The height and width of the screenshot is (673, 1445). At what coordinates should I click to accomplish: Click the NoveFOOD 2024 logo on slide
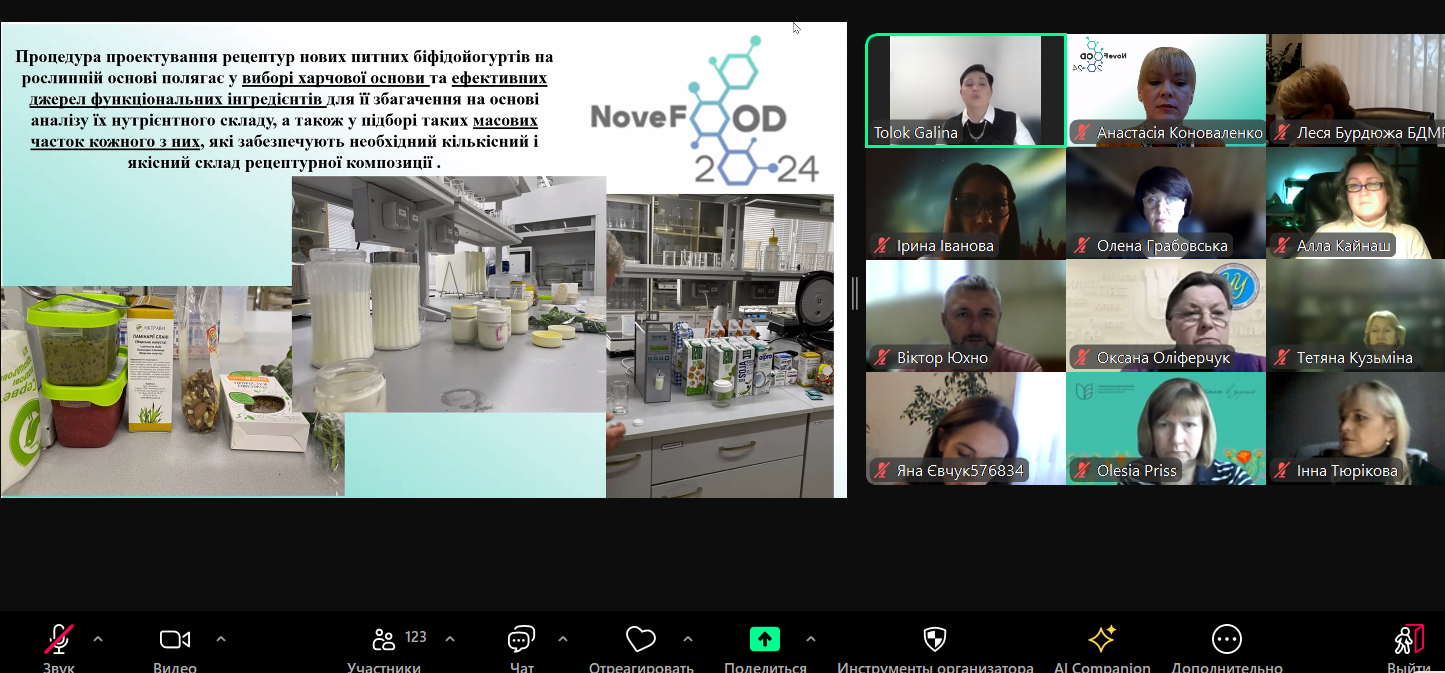[705, 111]
